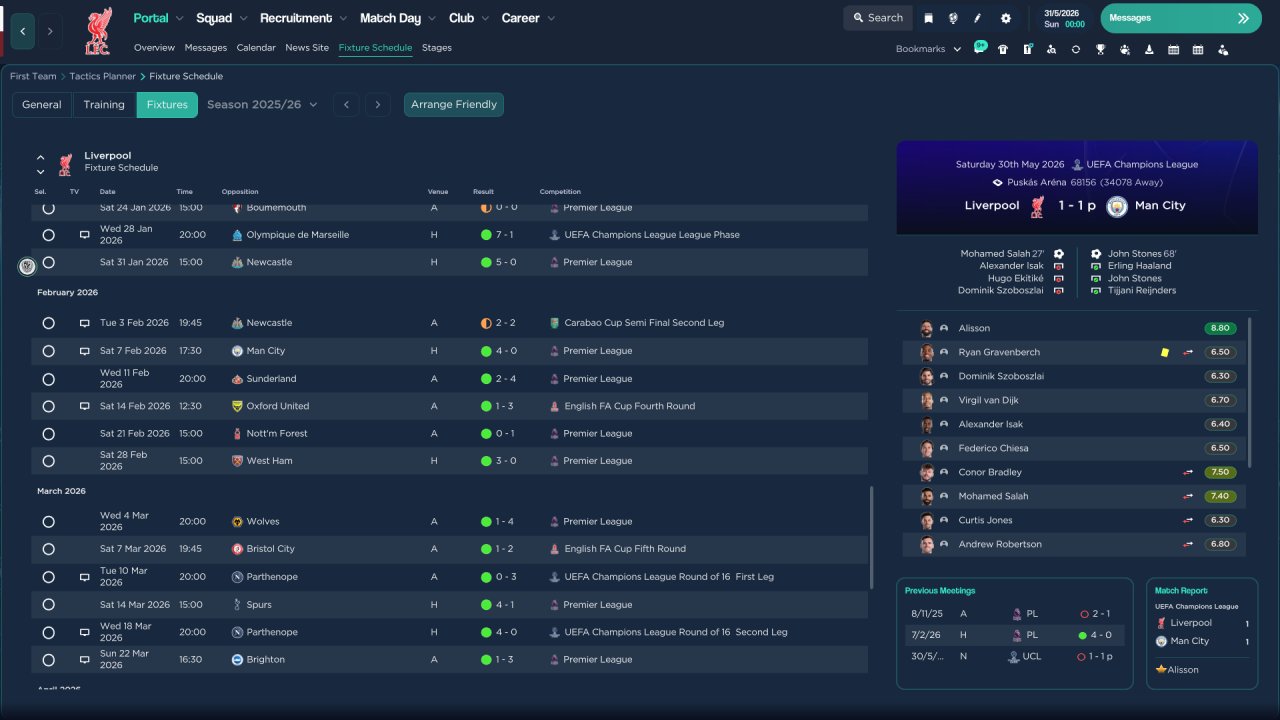Open the bookmark icon in top bar

(929, 18)
